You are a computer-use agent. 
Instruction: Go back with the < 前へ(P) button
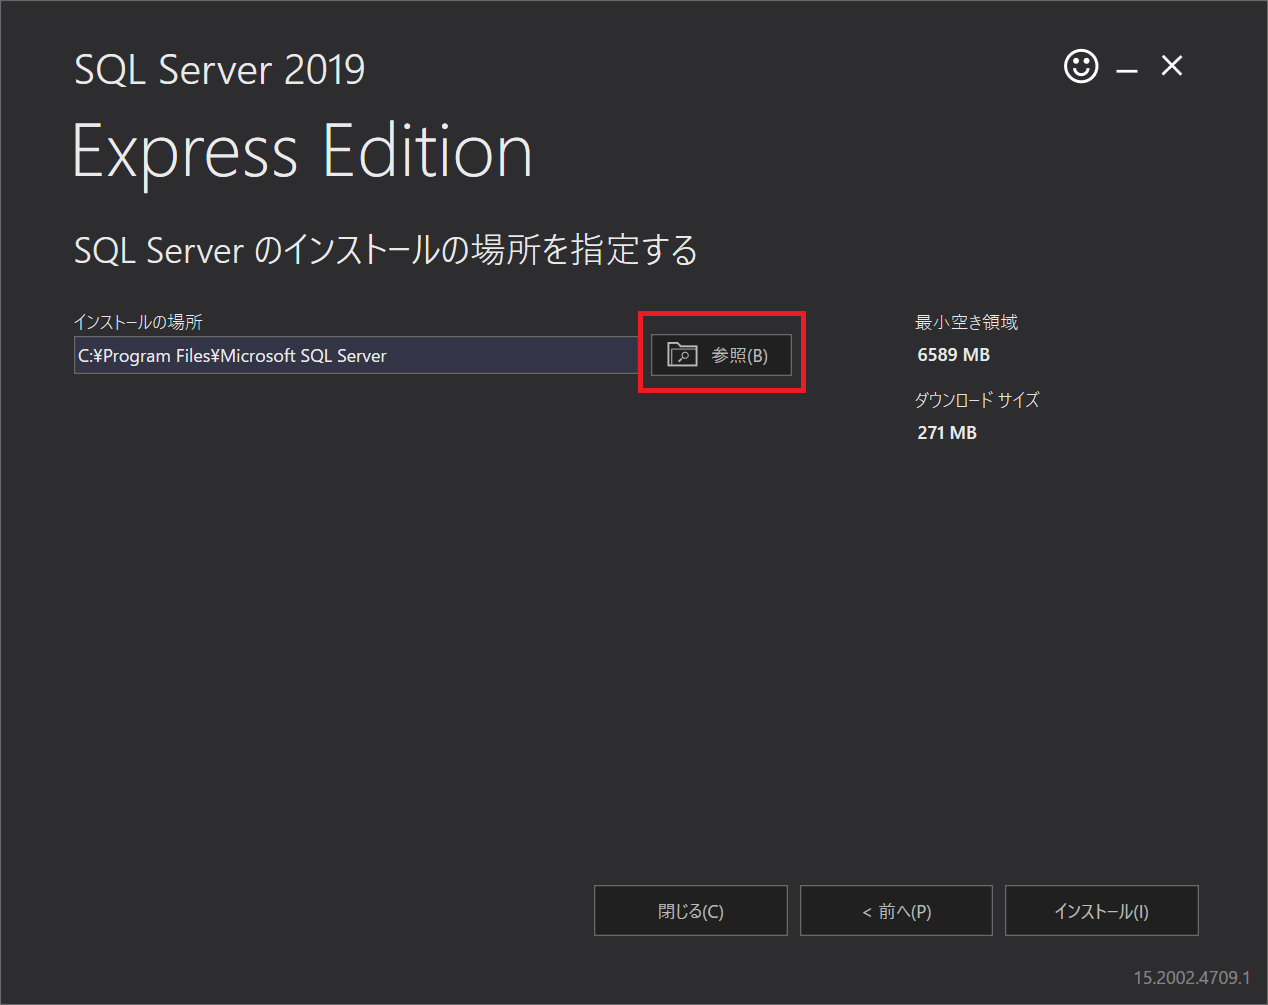coord(896,911)
